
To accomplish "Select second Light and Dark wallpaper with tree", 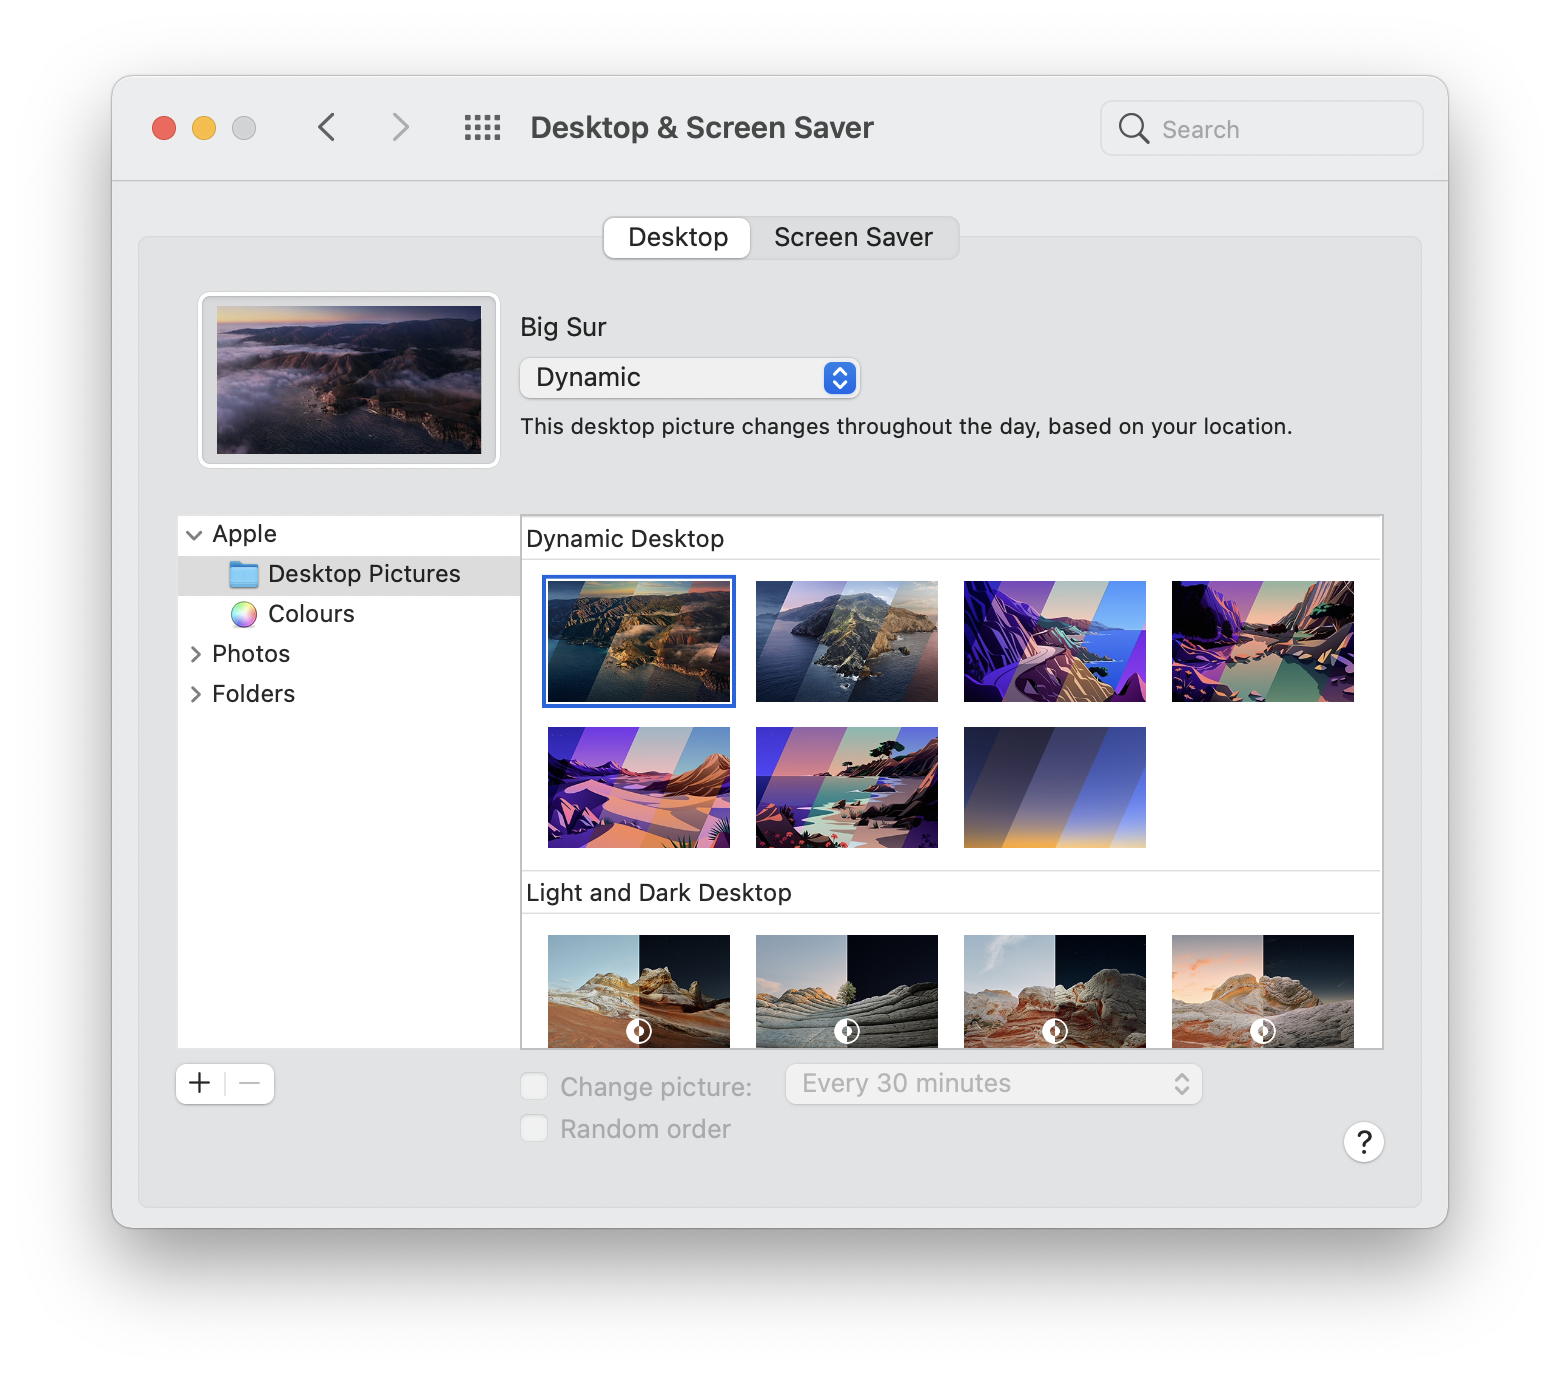I will tap(847, 991).
